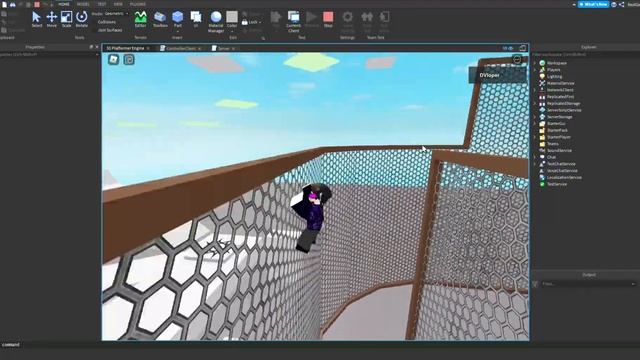Select ServerStorage in Explorer
Image resolution: width=640 pixels, height=360 pixels.
pos(559,117)
